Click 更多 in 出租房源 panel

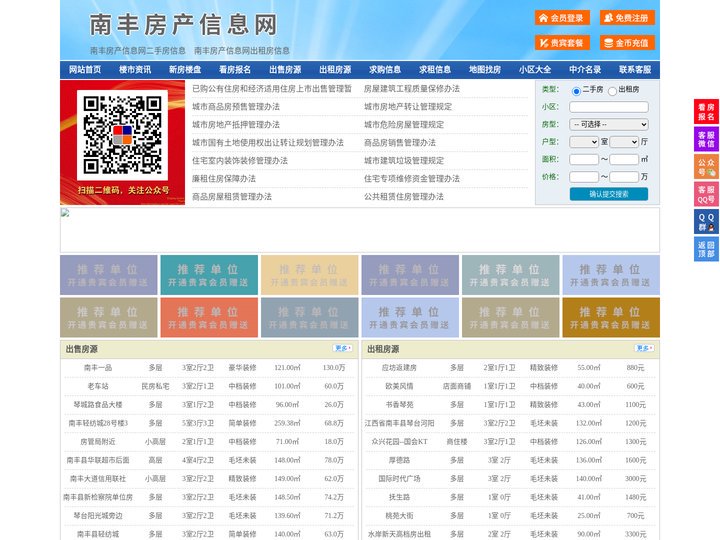(644, 349)
